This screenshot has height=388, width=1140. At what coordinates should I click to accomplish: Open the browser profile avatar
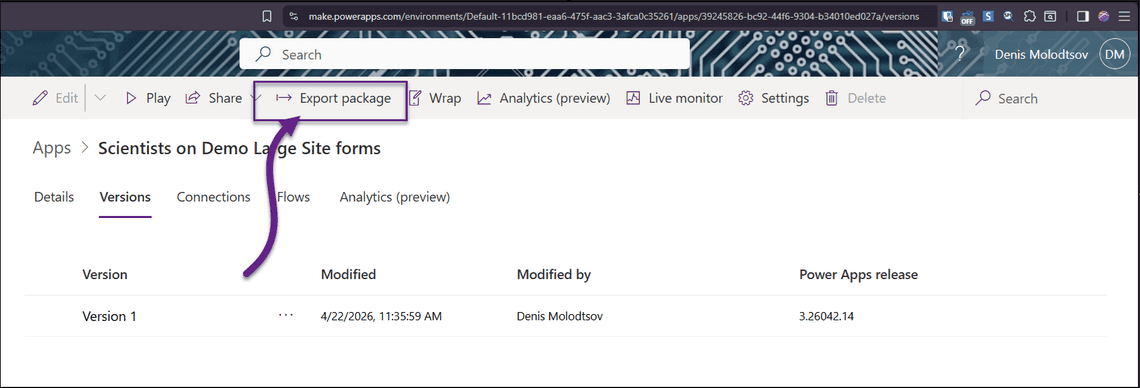[1104, 16]
